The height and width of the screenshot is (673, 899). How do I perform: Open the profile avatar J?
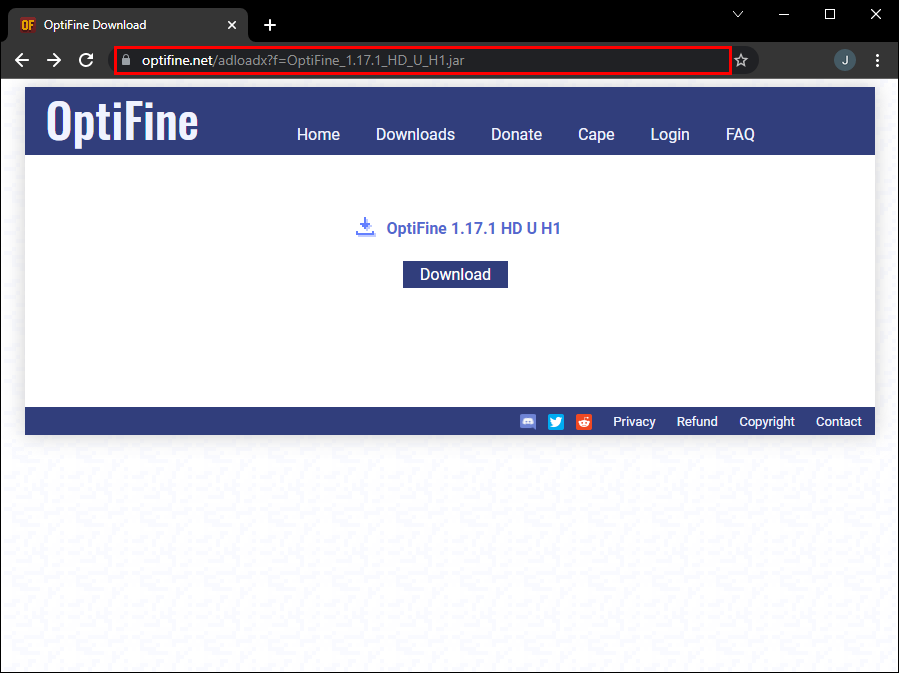coord(845,60)
